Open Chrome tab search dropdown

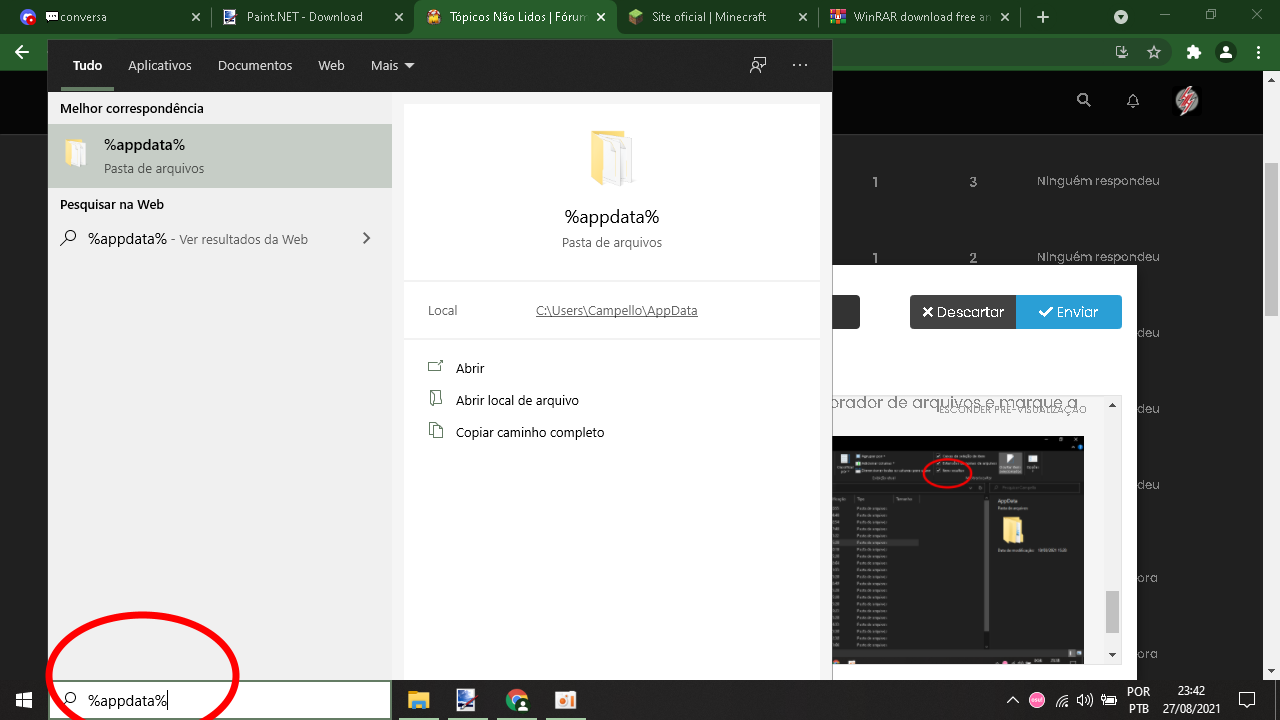[1121, 17]
